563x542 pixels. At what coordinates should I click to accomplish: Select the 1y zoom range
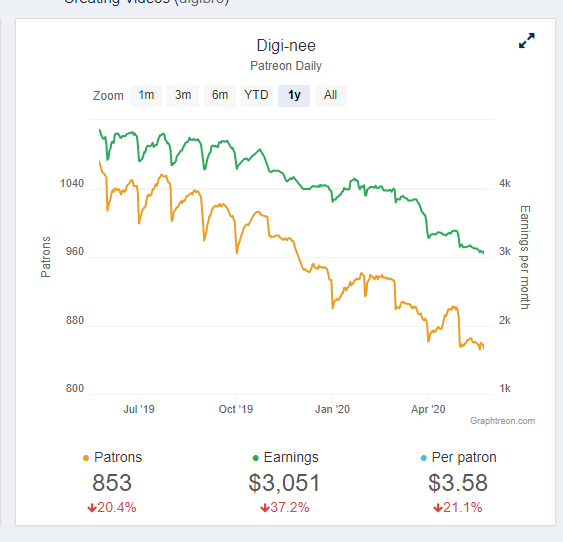[294, 95]
